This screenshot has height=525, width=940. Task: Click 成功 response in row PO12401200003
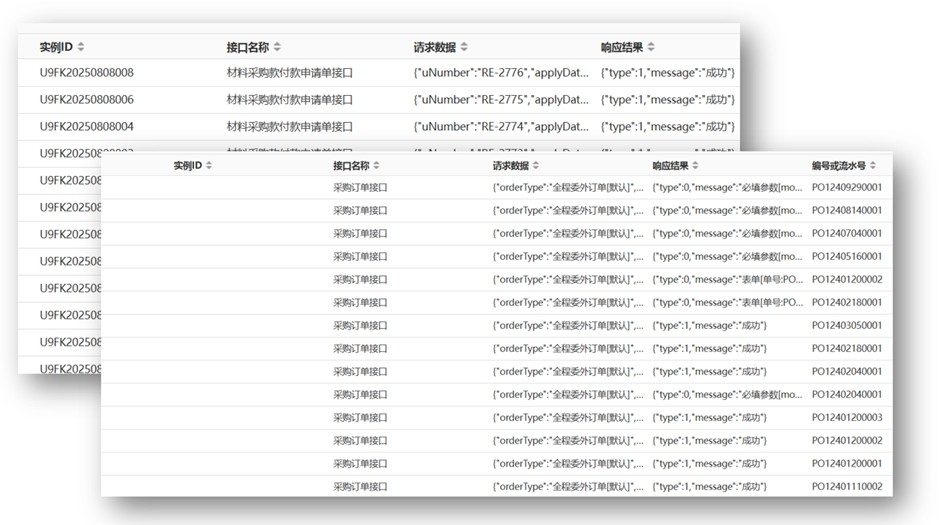[710, 418]
